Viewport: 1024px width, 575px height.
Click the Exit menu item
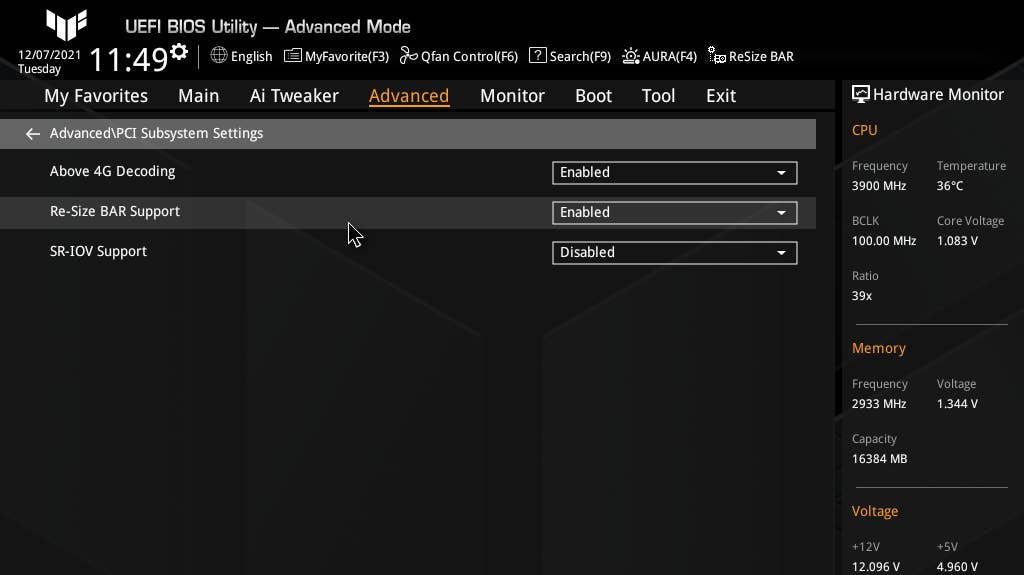click(720, 96)
